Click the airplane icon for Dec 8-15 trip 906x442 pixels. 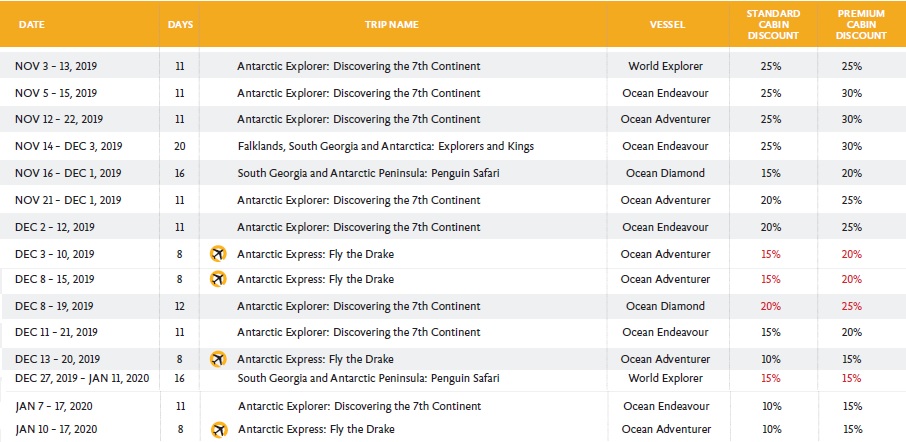(x=218, y=279)
